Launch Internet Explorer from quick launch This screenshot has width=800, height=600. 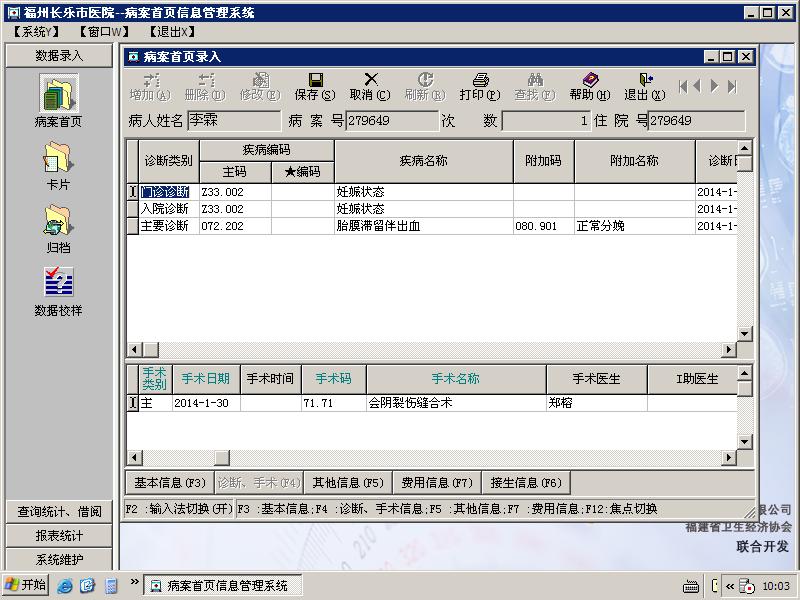click(65, 585)
